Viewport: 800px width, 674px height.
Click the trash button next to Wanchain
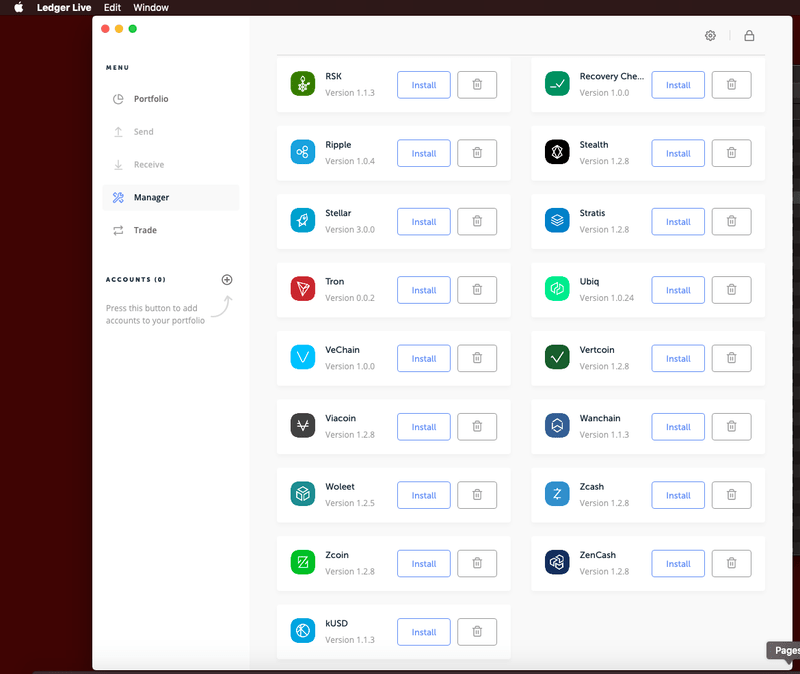pos(731,426)
